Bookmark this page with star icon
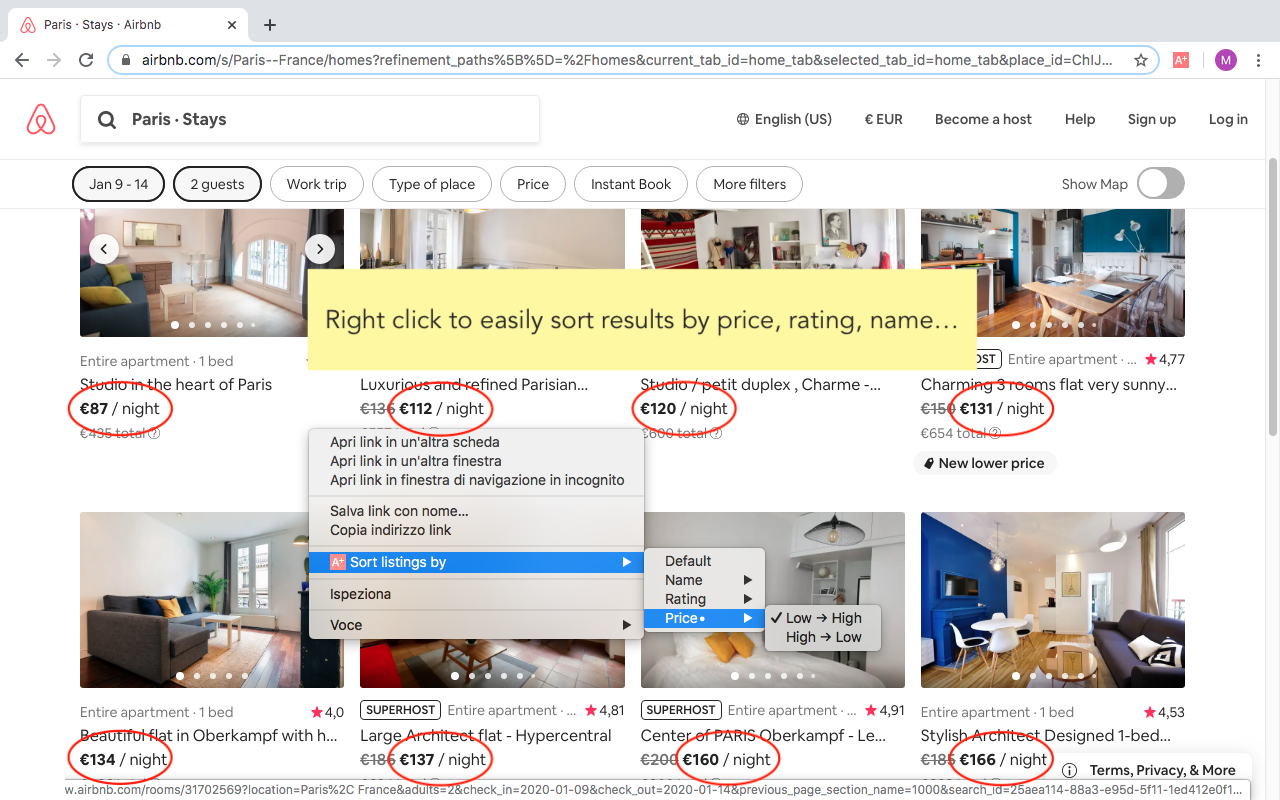 click(1141, 60)
